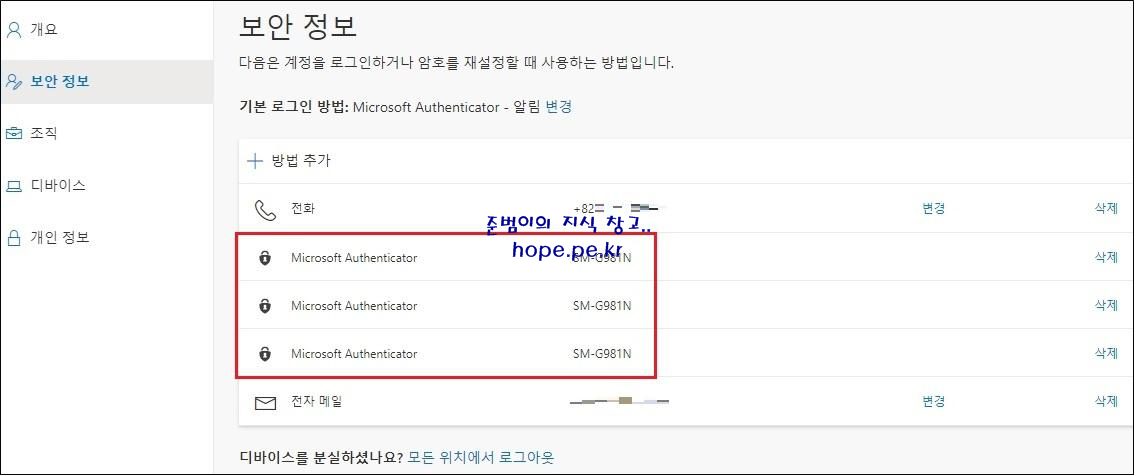The image size is (1134, 475).
Task: Click the 전자 메일 method label
Action: (x=316, y=401)
